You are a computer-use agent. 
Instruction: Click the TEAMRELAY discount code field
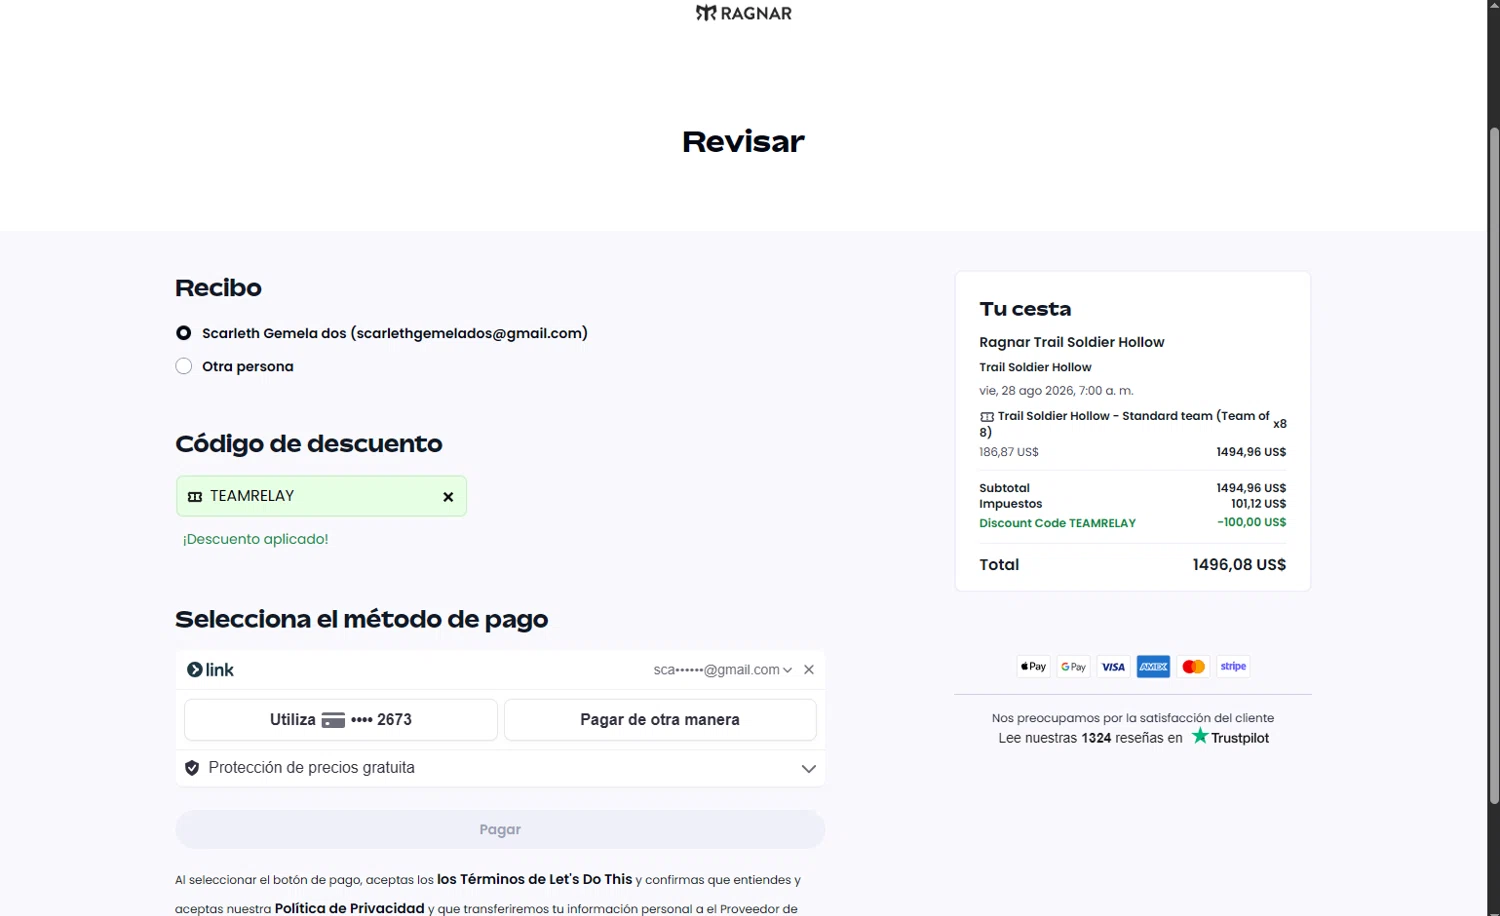click(321, 496)
